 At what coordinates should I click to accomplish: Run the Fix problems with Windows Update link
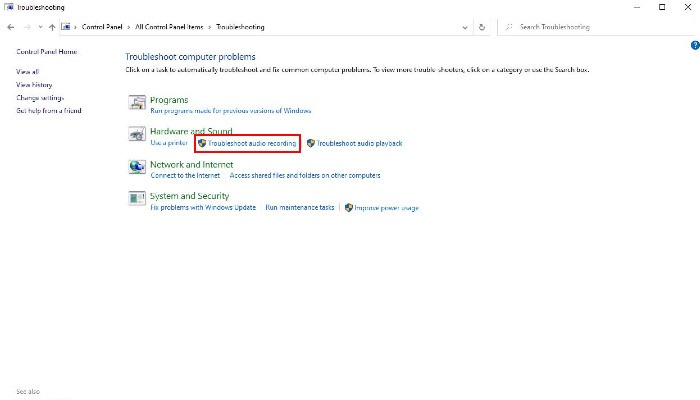[x=203, y=208]
